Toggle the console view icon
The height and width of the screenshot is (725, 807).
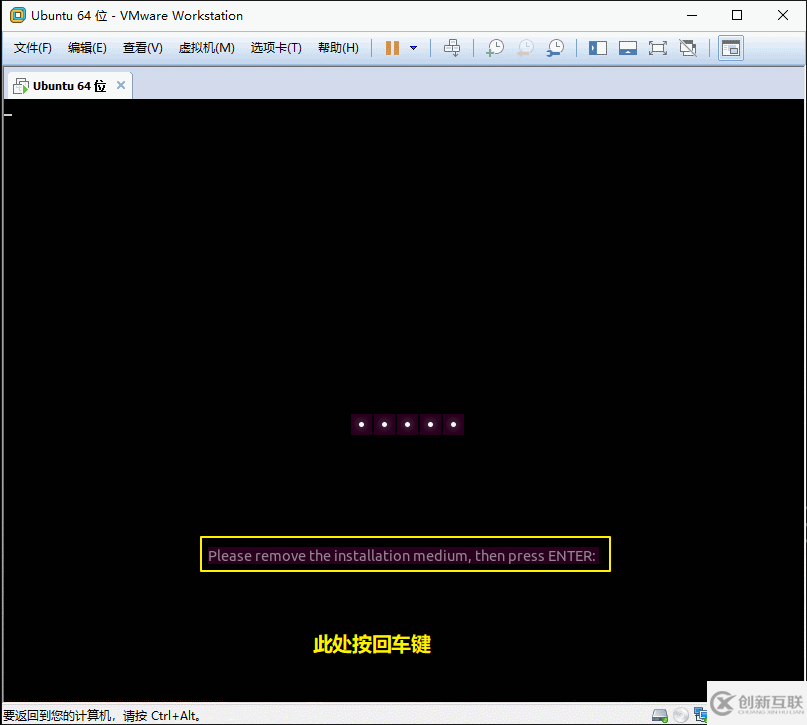click(731, 48)
